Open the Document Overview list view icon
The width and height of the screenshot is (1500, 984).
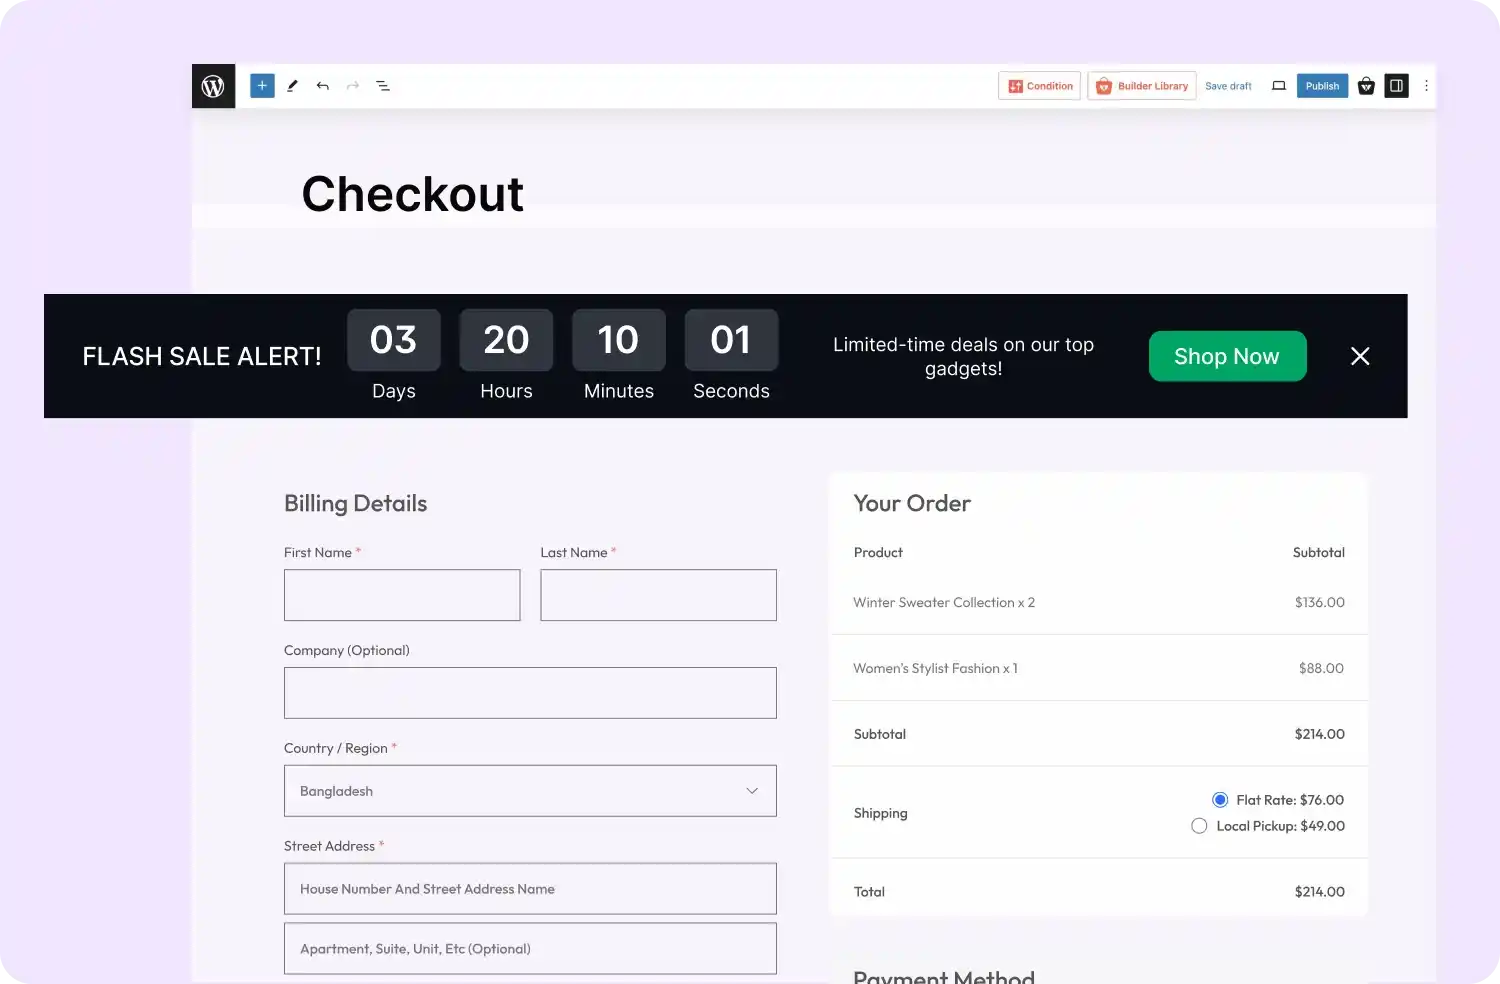coord(383,86)
